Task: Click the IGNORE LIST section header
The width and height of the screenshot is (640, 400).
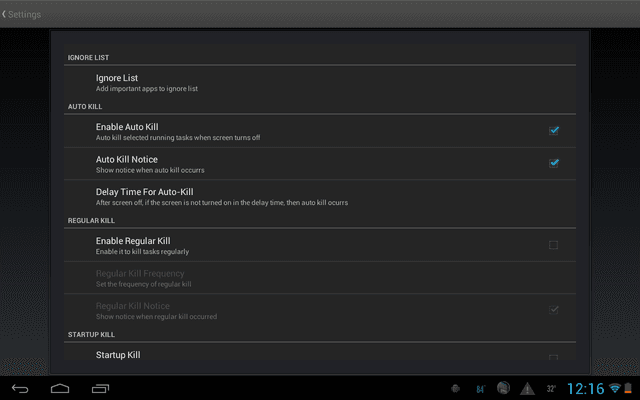Action: (88, 58)
